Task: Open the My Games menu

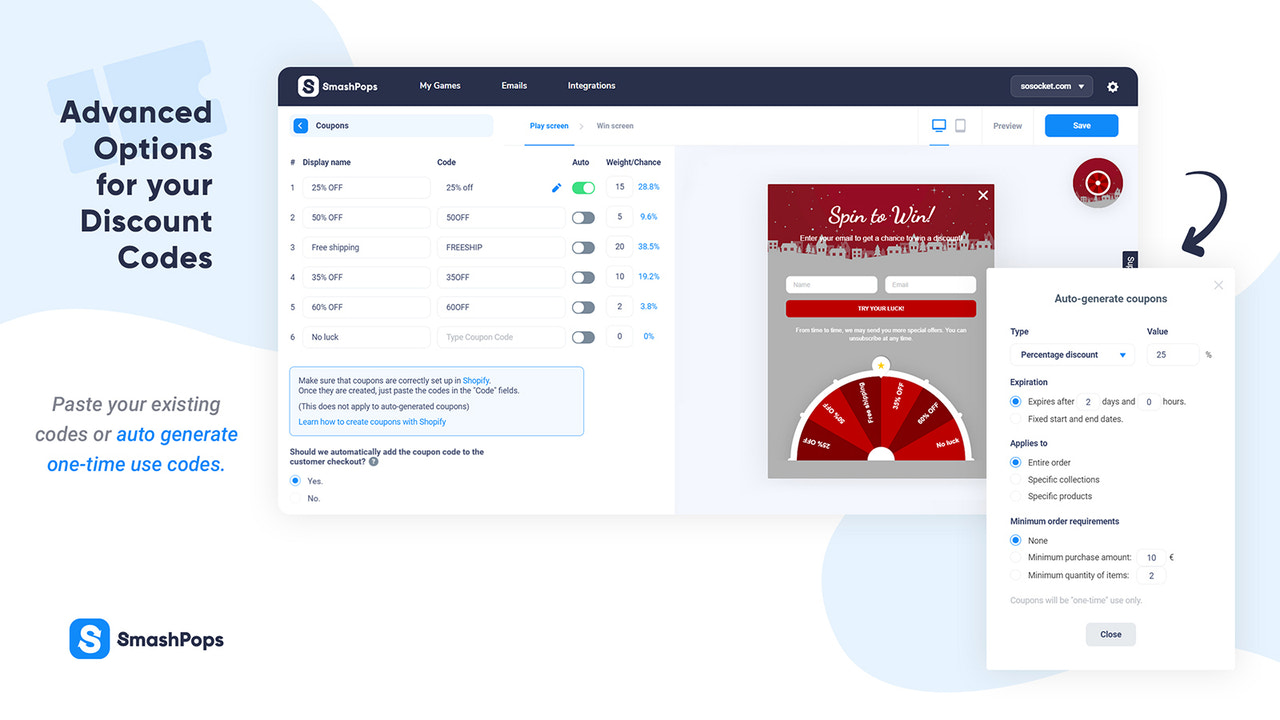Action: [439, 86]
